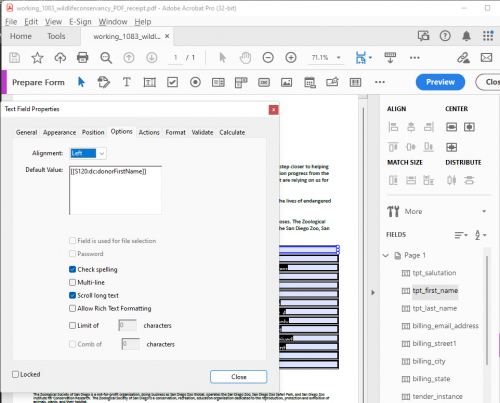Add an image field with the Image Field tool
The image size is (500, 403).
286,82
